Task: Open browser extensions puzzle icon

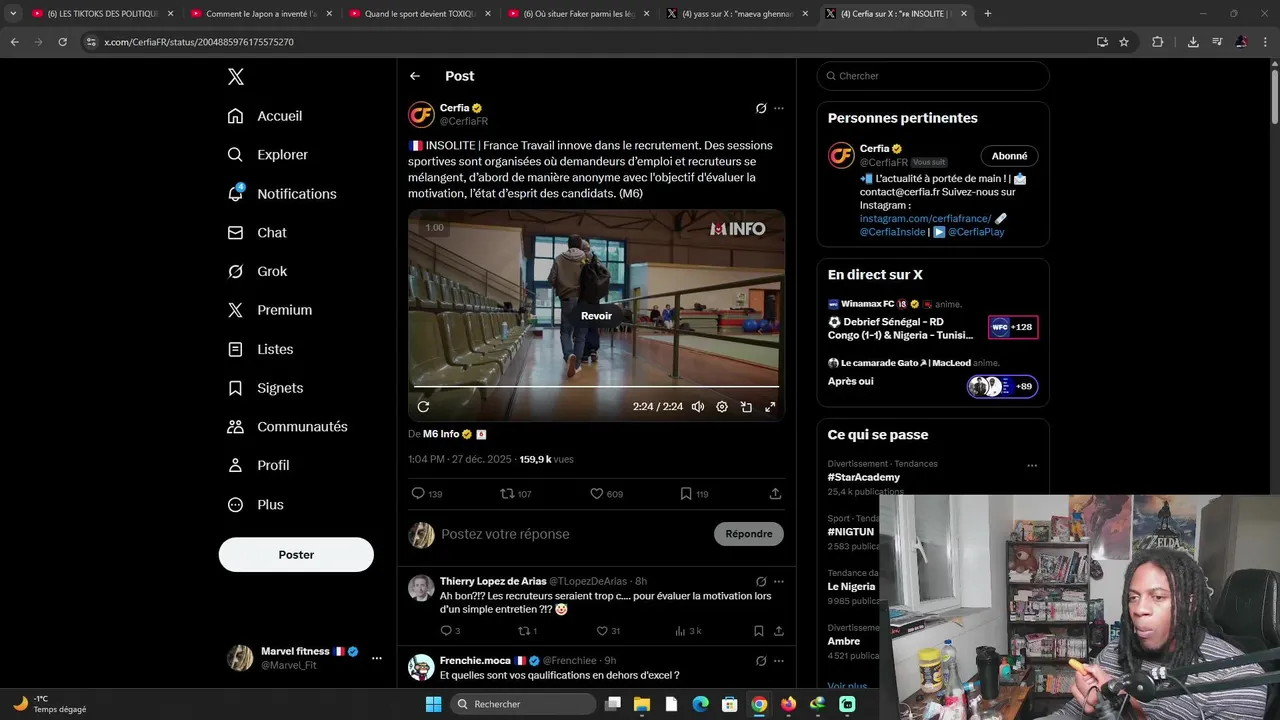Action: tap(1158, 42)
